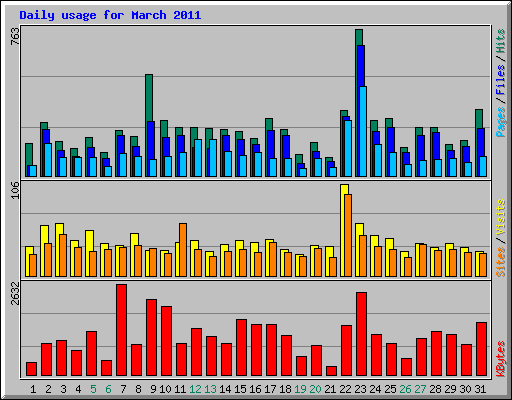512x400 pixels.
Task: Click the orange visits bar for day 11
Action: pos(183,250)
